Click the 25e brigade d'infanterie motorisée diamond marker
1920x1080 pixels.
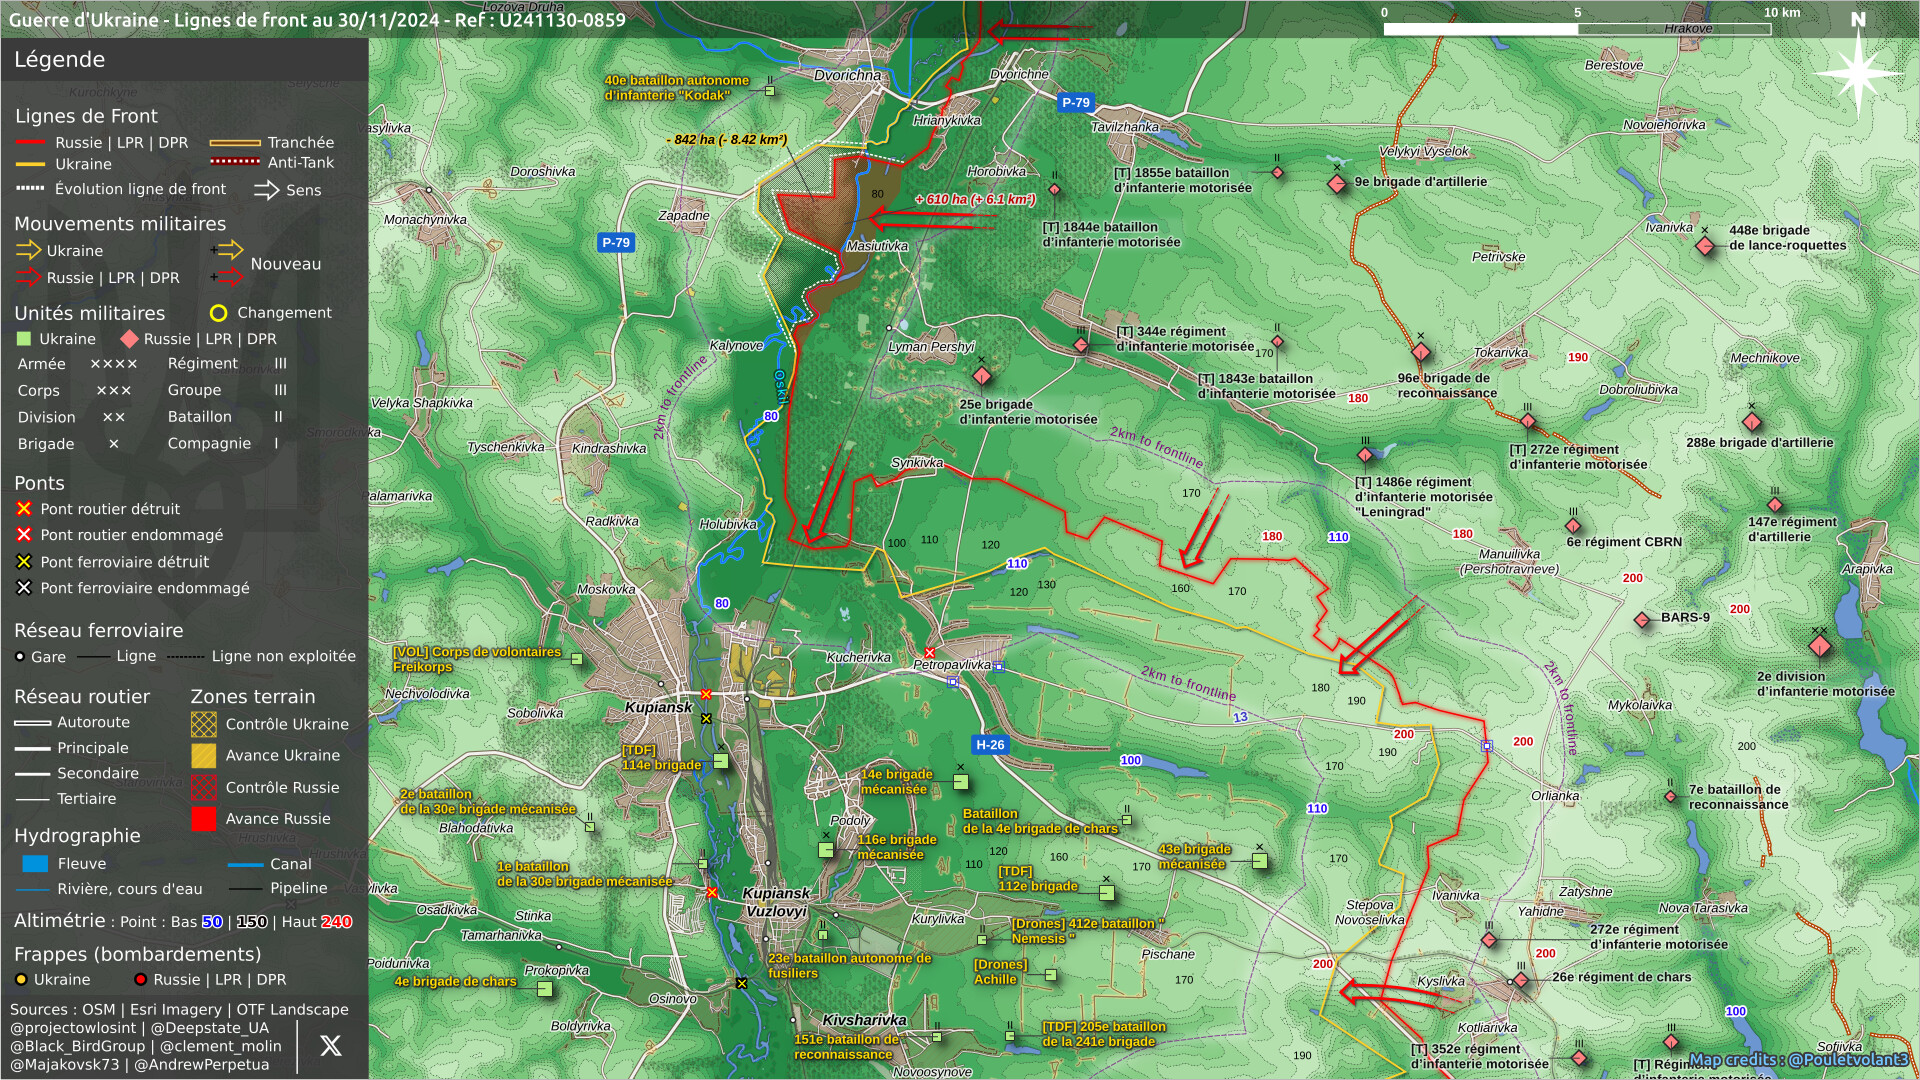click(982, 376)
